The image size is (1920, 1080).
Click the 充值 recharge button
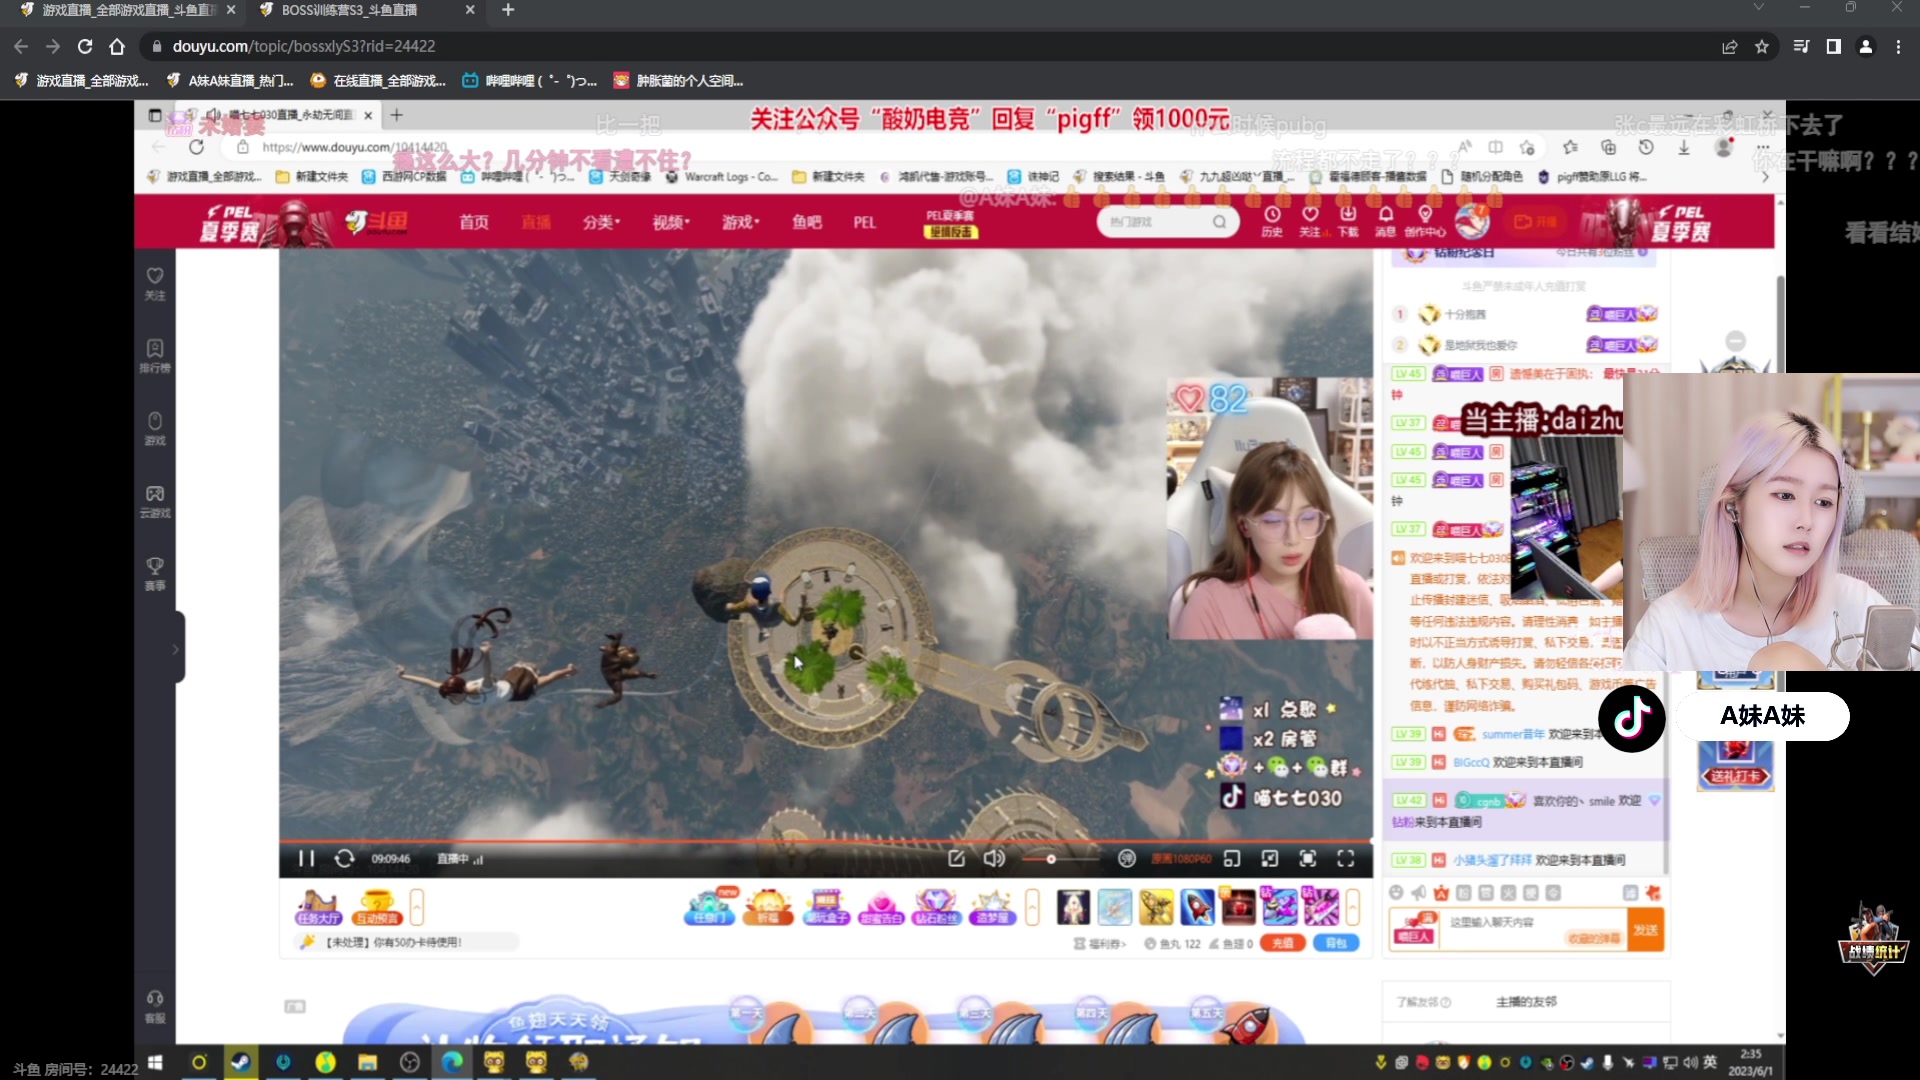click(x=1282, y=943)
